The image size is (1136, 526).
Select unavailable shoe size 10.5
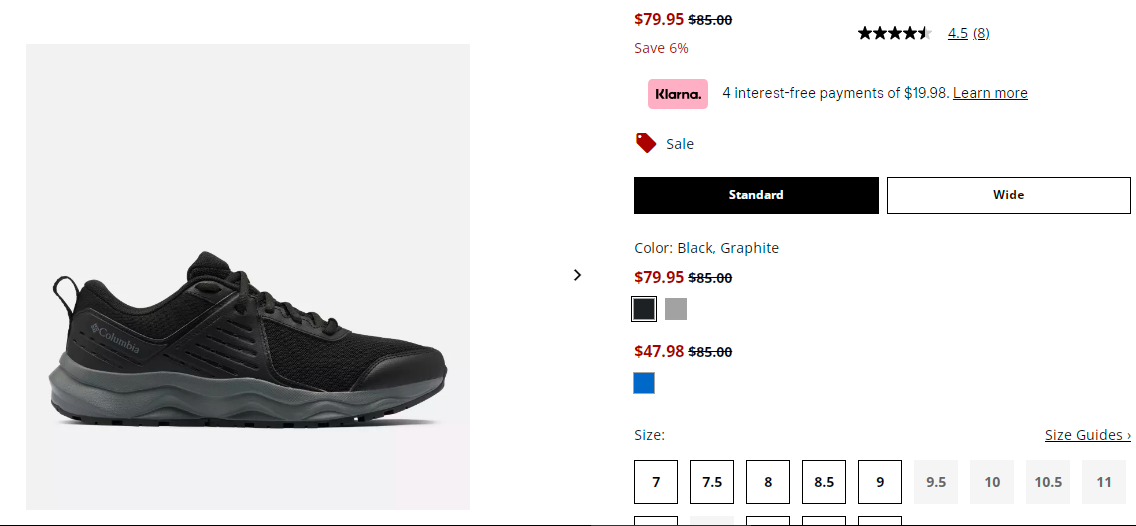pyautogui.click(x=1048, y=482)
